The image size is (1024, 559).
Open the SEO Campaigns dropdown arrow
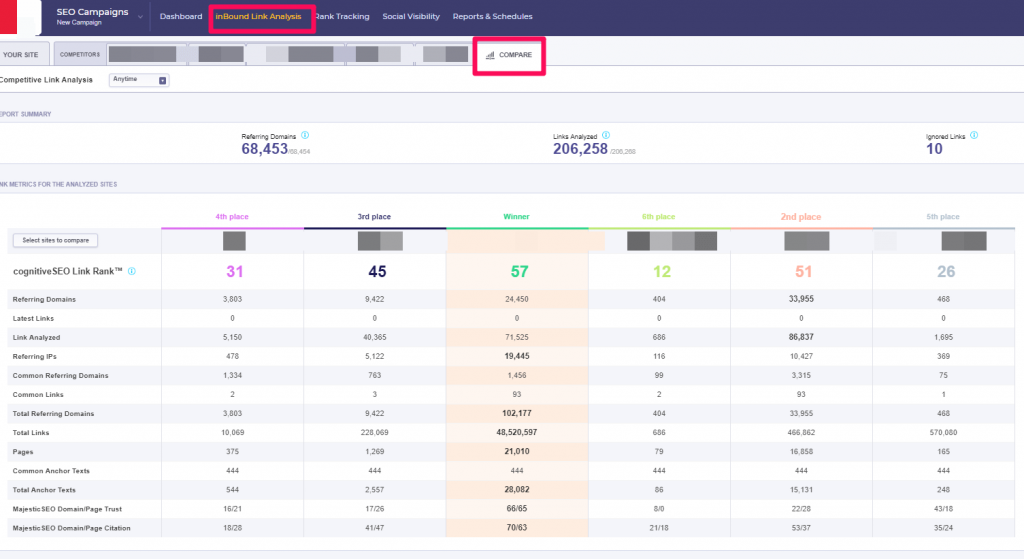[140, 17]
